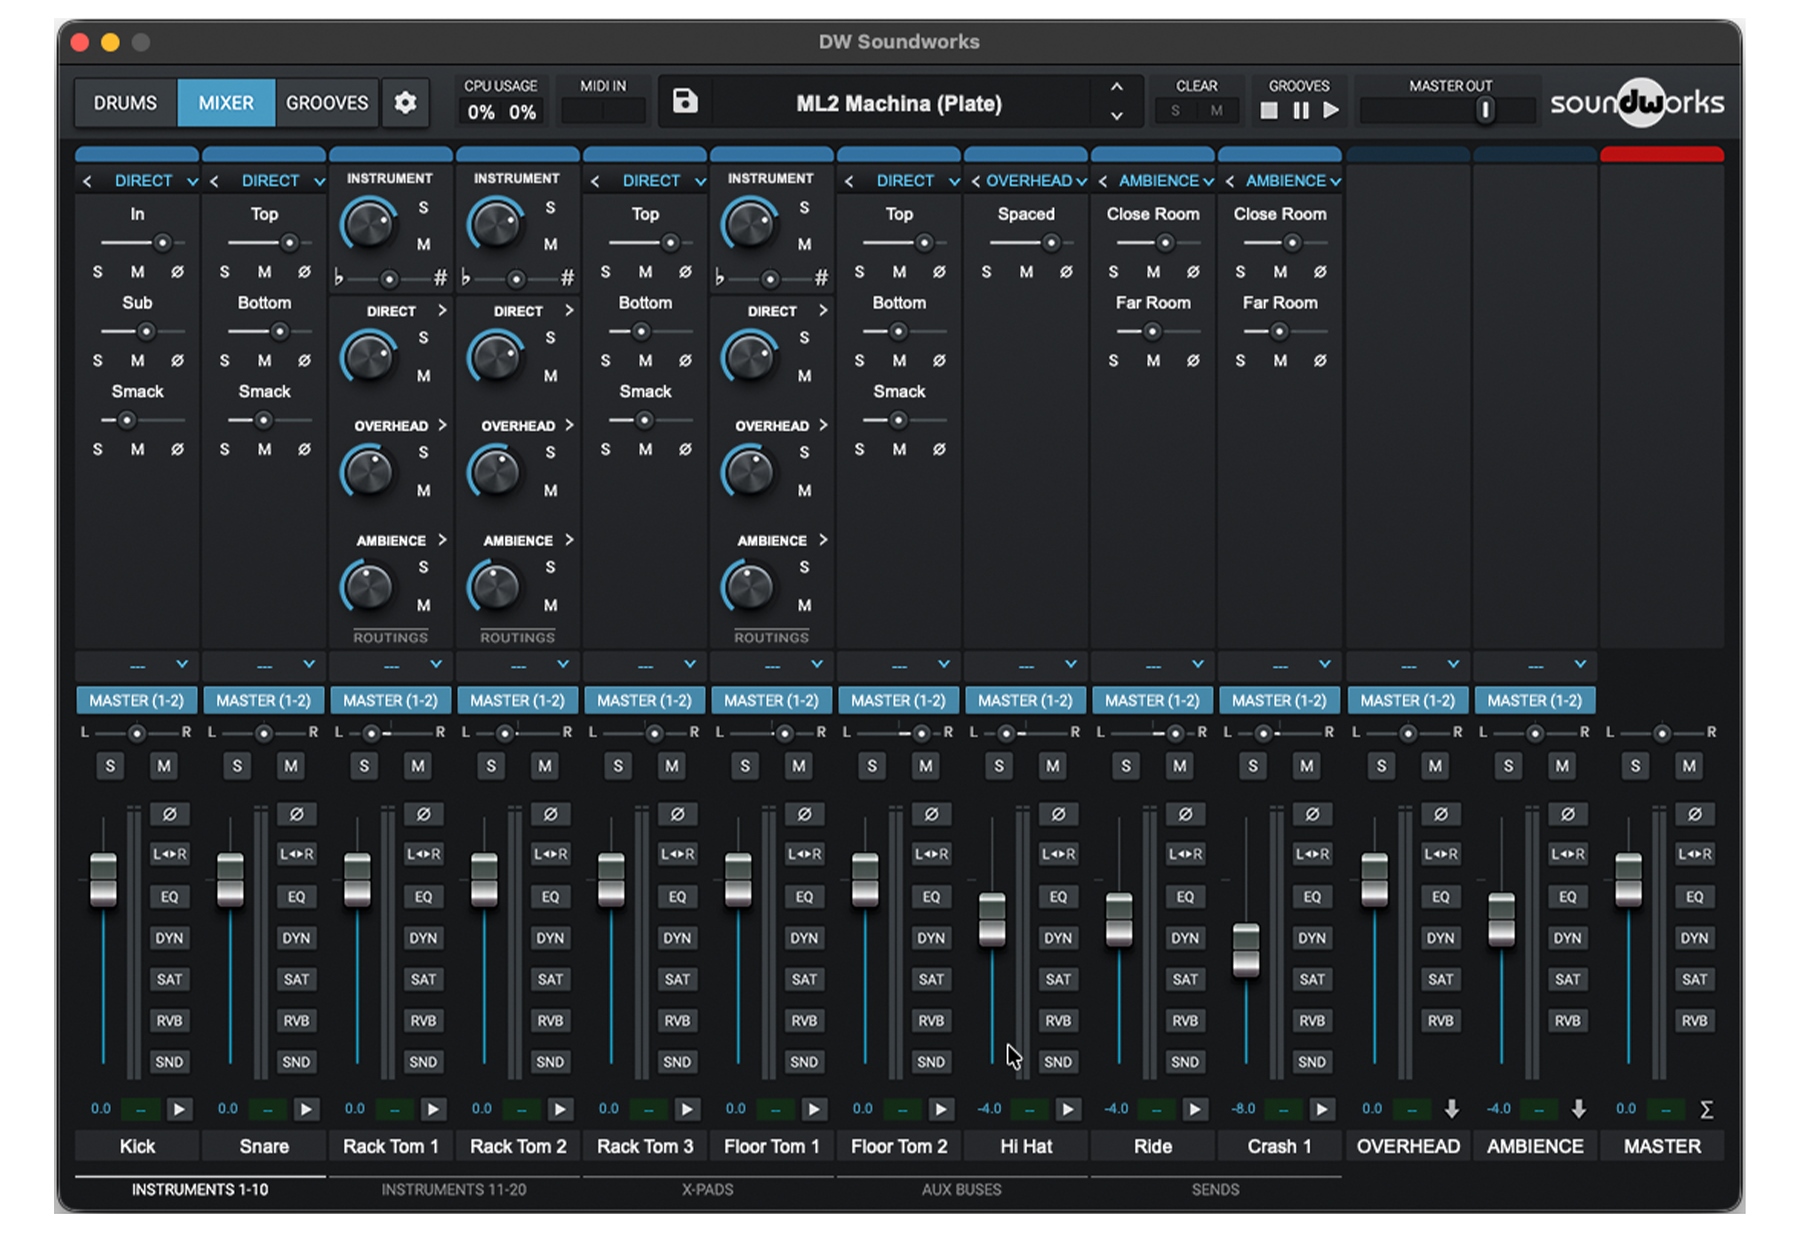Pause the groove playback
This screenshot has width=1800, height=1237.
point(1300,111)
